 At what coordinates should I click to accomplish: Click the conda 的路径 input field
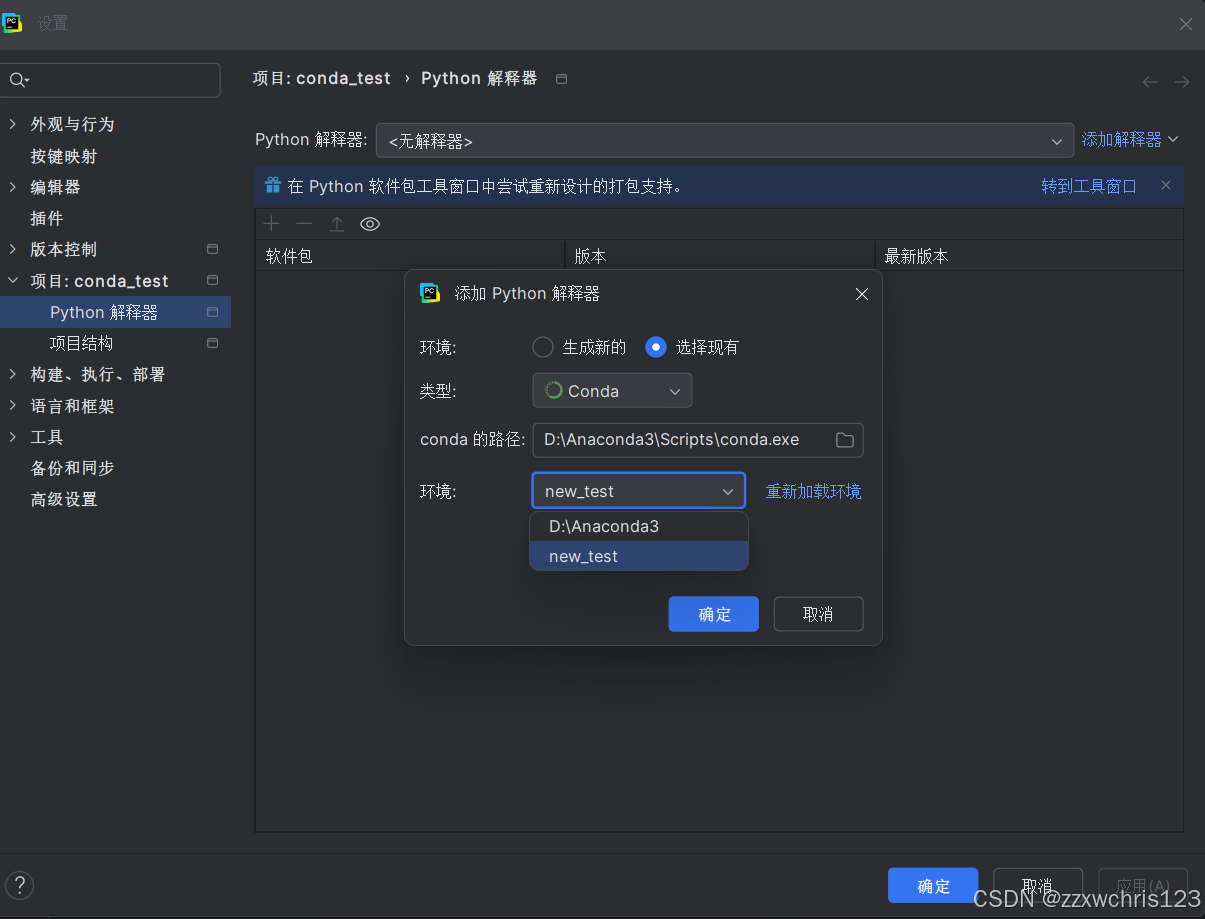click(x=697, y=440)
